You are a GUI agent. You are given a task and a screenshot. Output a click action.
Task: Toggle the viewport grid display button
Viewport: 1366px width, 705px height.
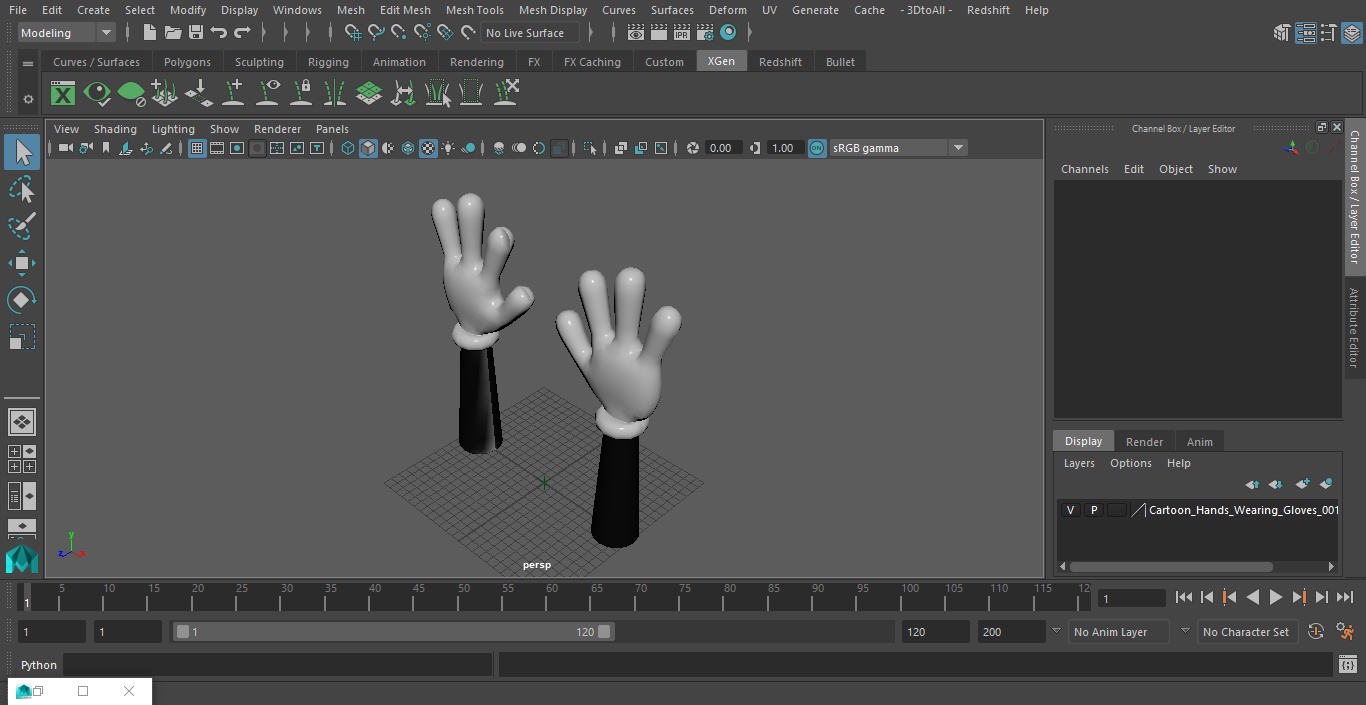197,148
